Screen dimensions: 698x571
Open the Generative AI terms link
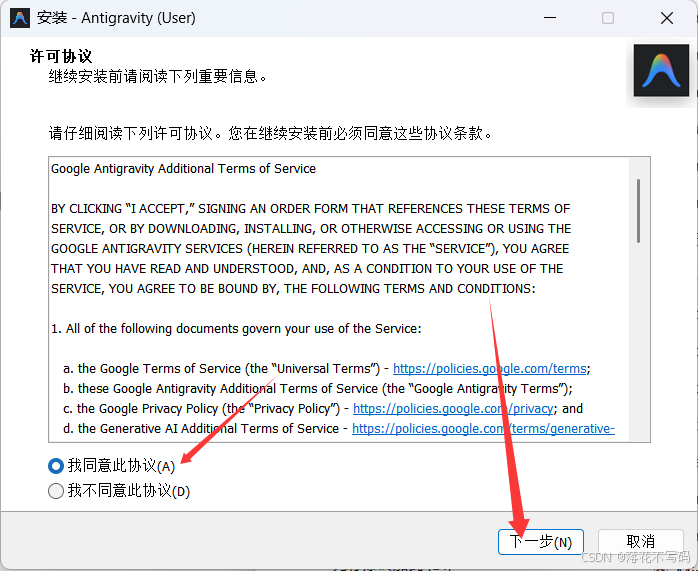click(483, 429)
